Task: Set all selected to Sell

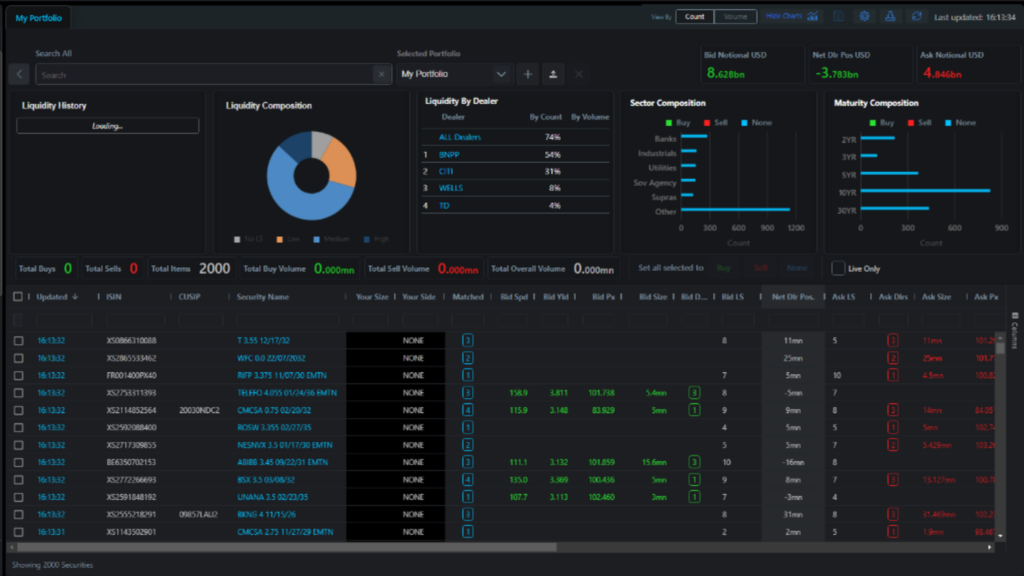Action: (760, 268)
